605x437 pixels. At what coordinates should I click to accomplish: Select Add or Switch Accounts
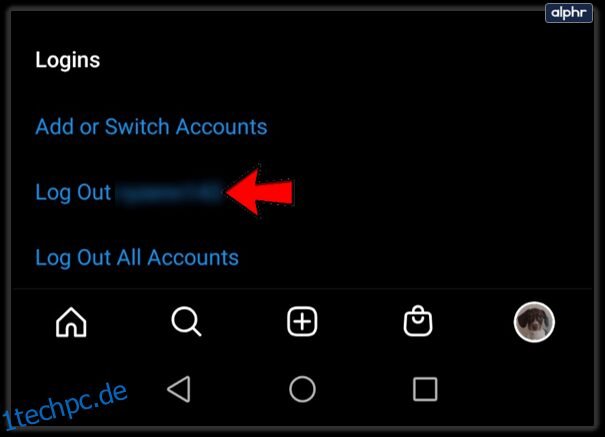[x=151, y=127]
